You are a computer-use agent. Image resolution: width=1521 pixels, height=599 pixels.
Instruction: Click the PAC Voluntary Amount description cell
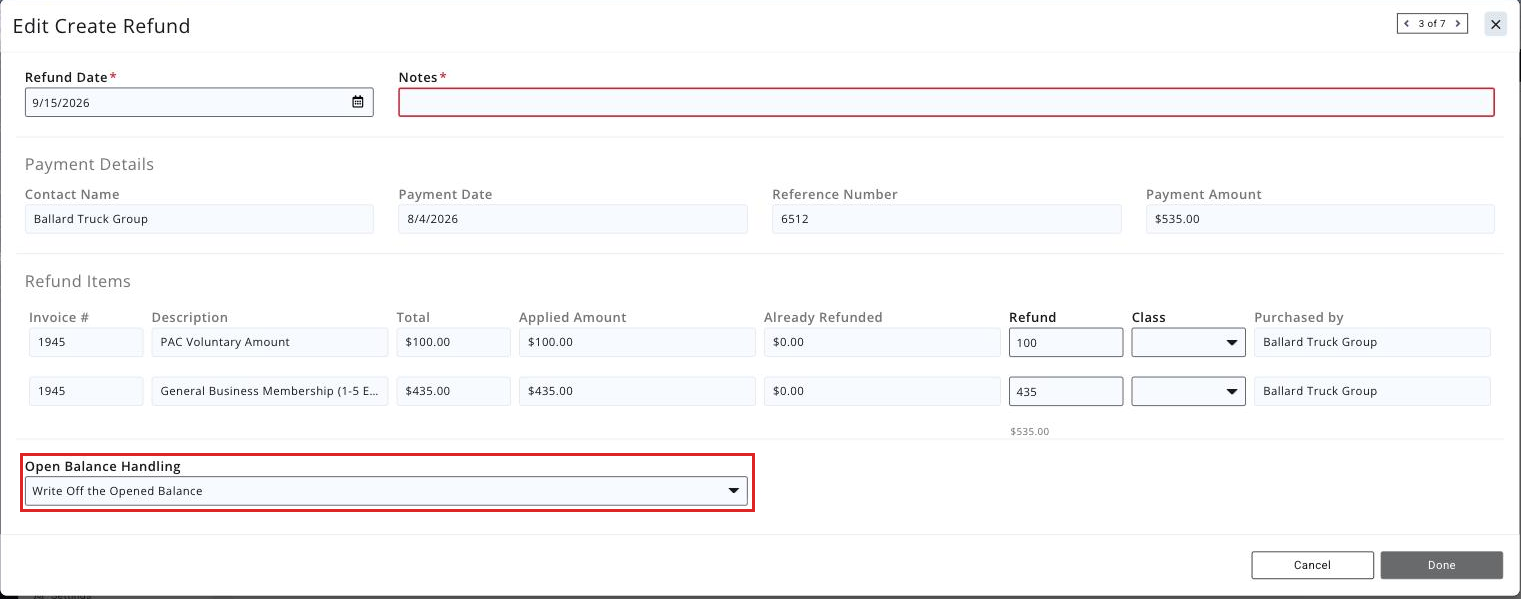pos(270,342)
